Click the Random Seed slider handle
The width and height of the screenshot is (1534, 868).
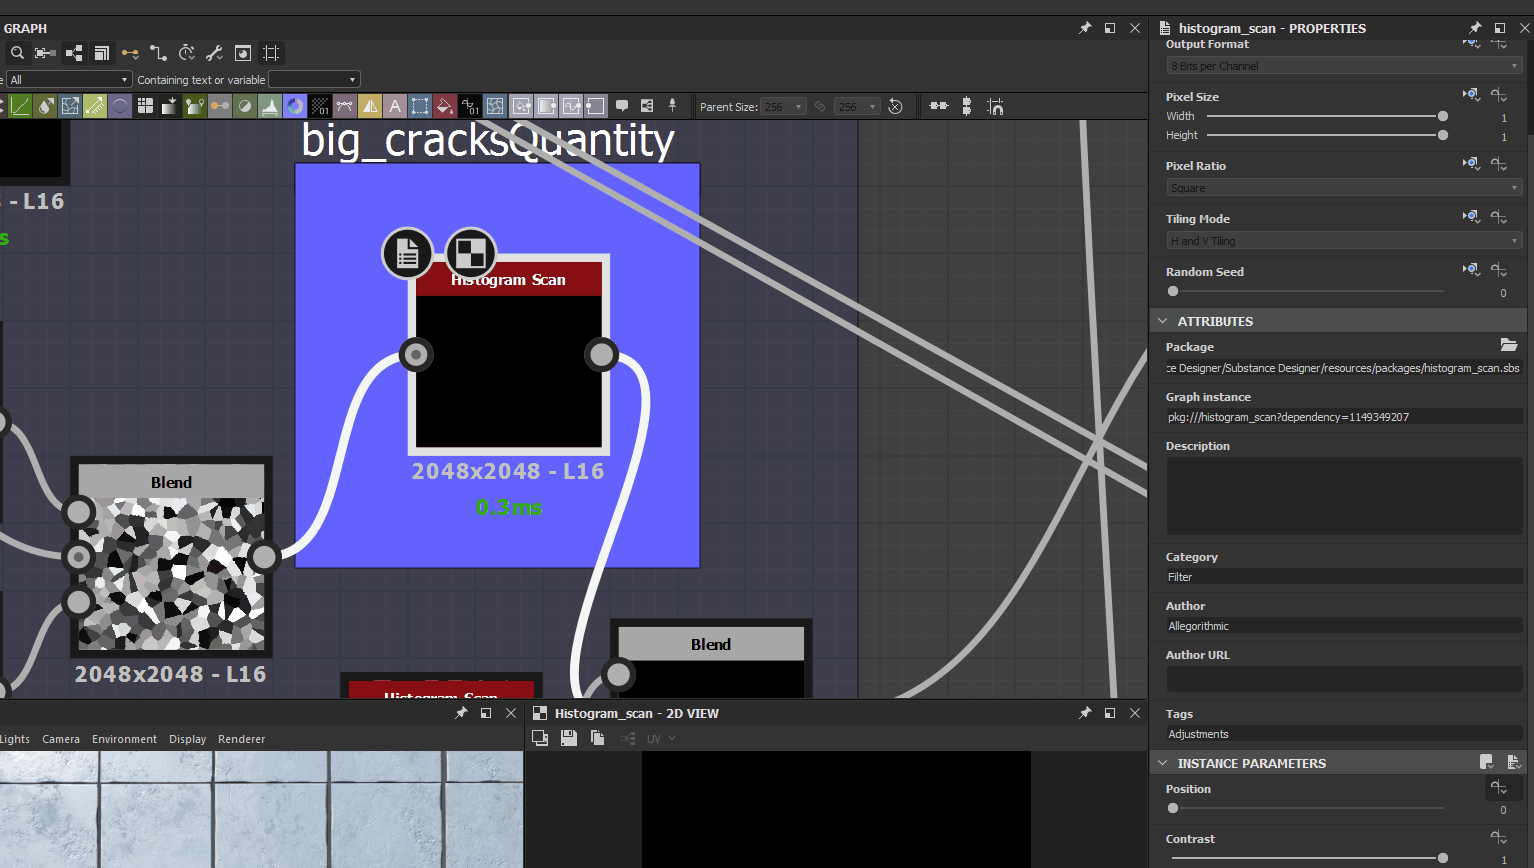(x=1173, y=291)
